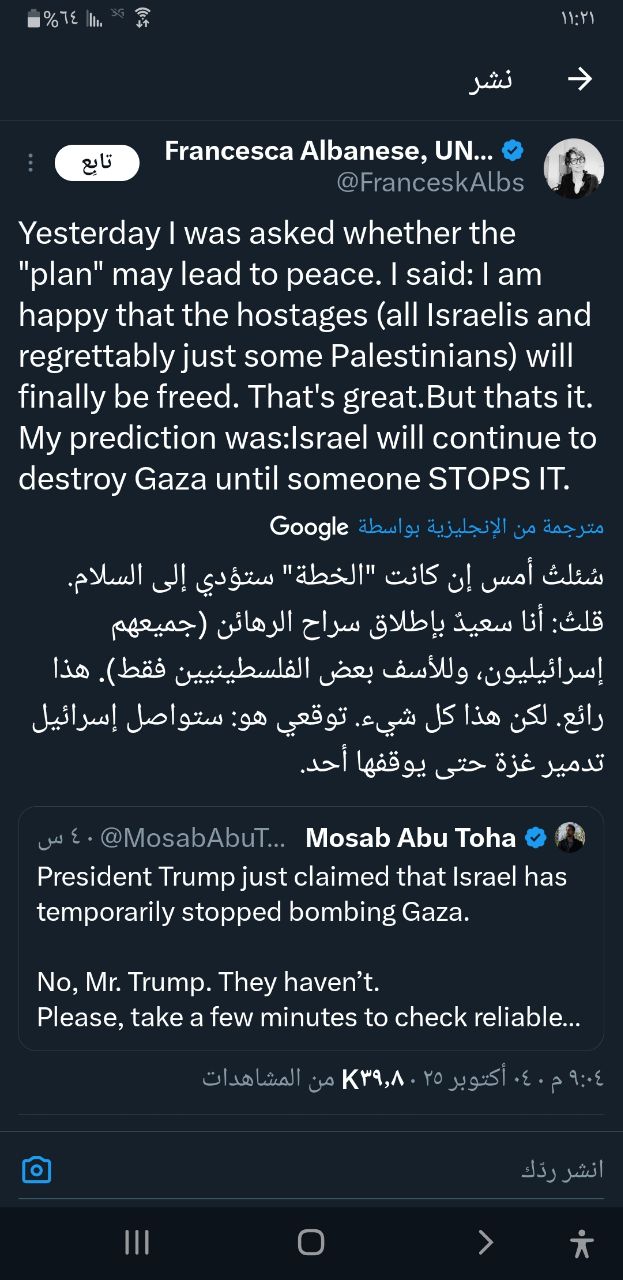Tap Mosab Abu Toha's verified badge
Screen dimensions: 623x1280
tap(536, 838)
